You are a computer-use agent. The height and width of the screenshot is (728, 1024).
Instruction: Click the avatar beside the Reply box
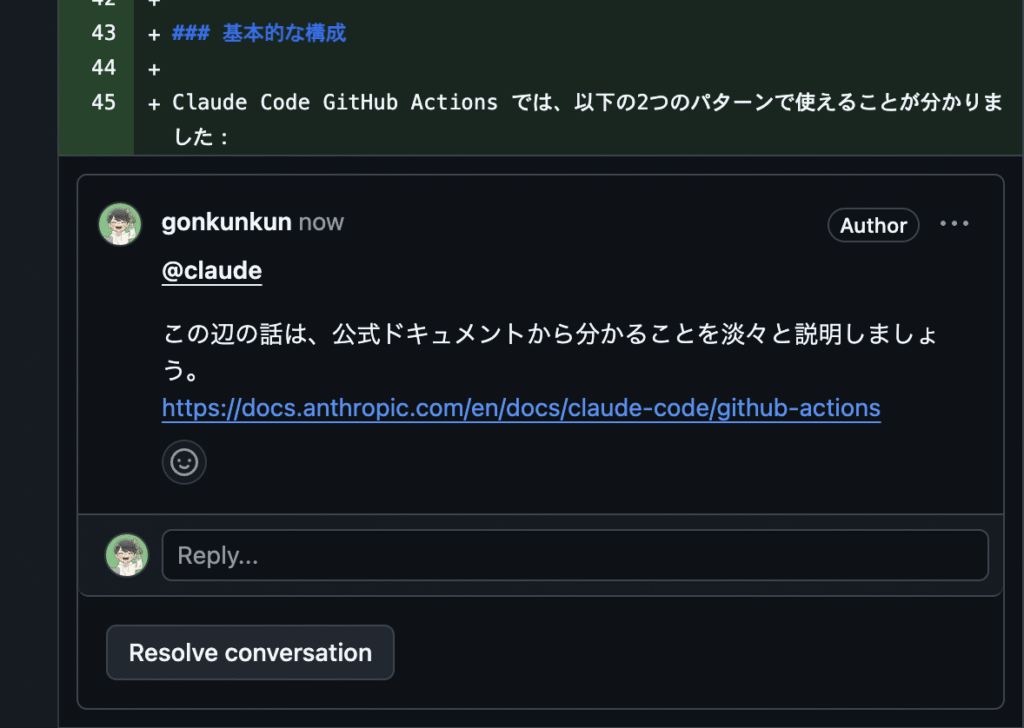[x=127, y=555]
